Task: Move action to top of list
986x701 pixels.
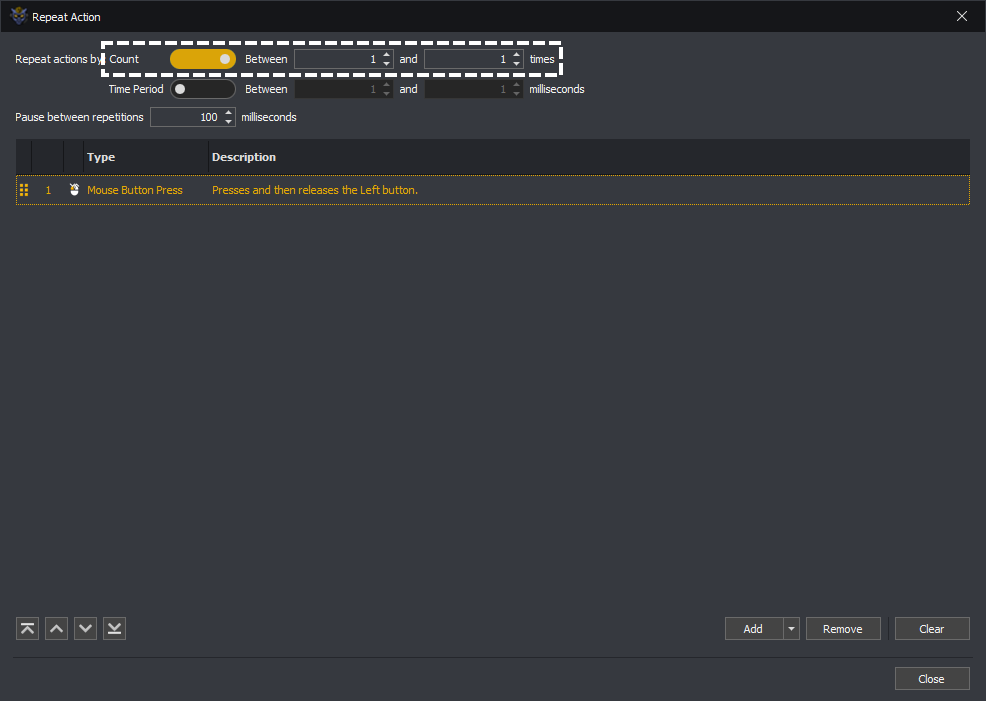Action: tap(27, 628)
